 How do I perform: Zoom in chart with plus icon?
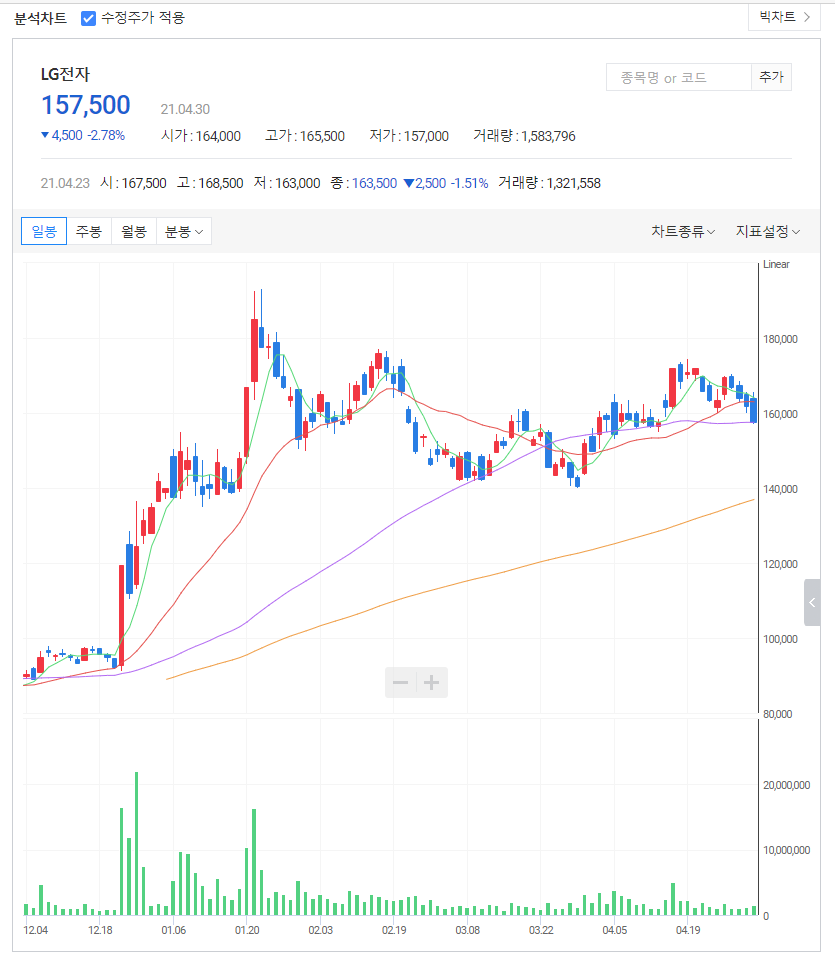[x=432, y=683]
